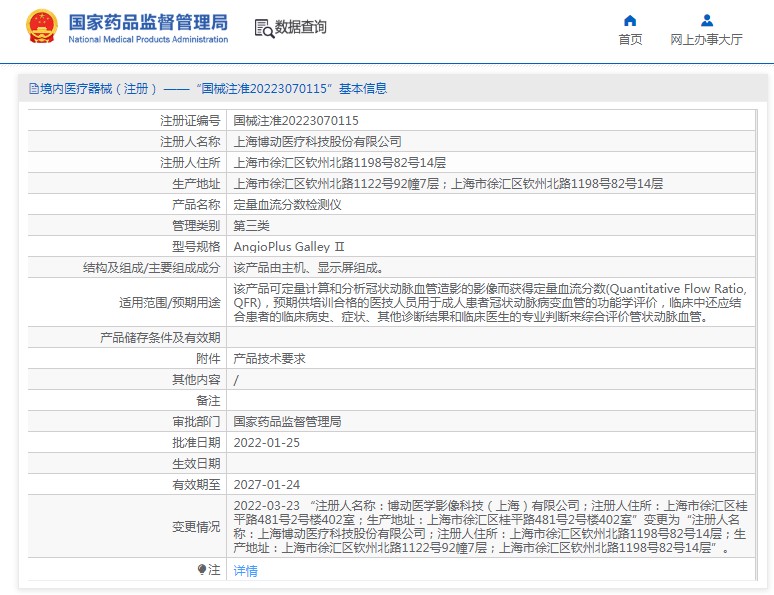The width and height of the screenshot is (774, 595).
Task: Select registration number 国械注准20223070115 value
Action: tap(296, 120)
